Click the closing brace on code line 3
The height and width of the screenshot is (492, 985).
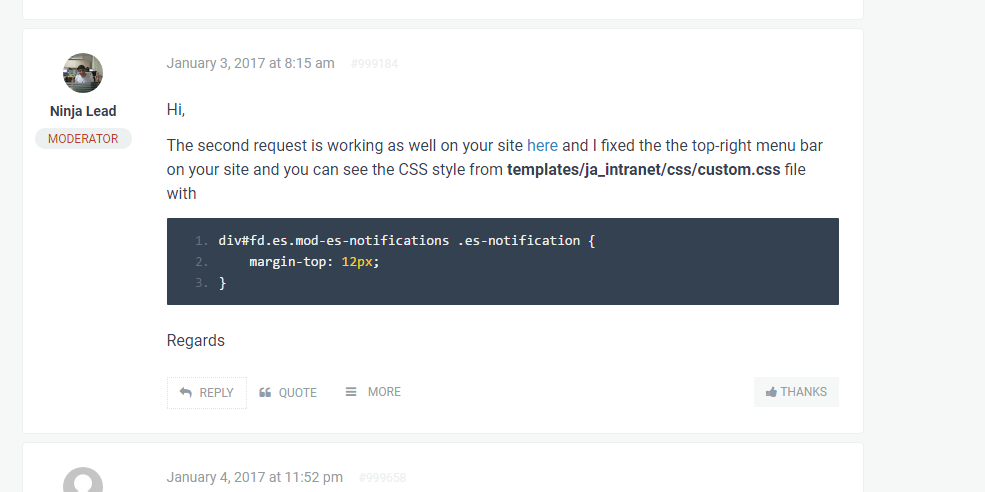(x=223, y=283)
